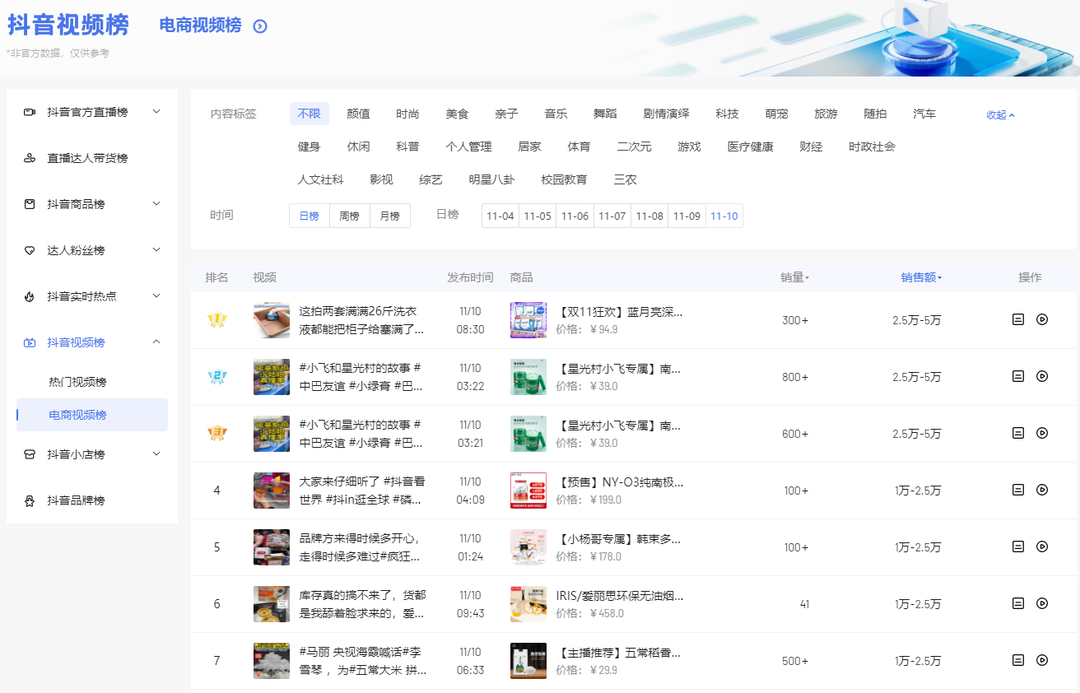Image resolution: width=1080 pixels, height=693 pixels.
Task: Click the 不限 filter button
Action: (309, 113)
